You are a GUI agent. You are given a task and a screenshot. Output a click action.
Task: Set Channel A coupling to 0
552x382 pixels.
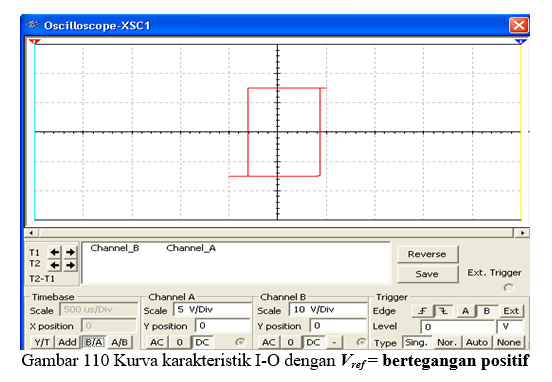coord(180,342)
